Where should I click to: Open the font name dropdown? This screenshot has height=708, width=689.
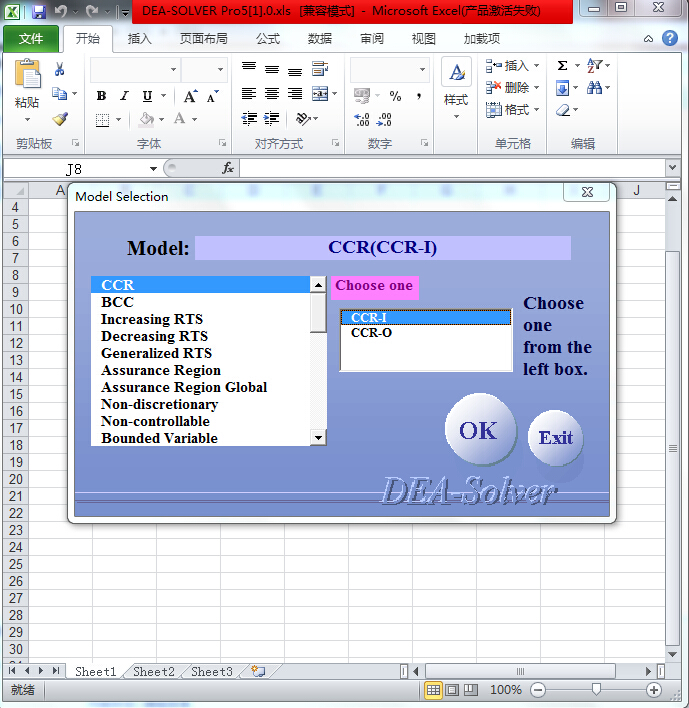pos(173,70)
